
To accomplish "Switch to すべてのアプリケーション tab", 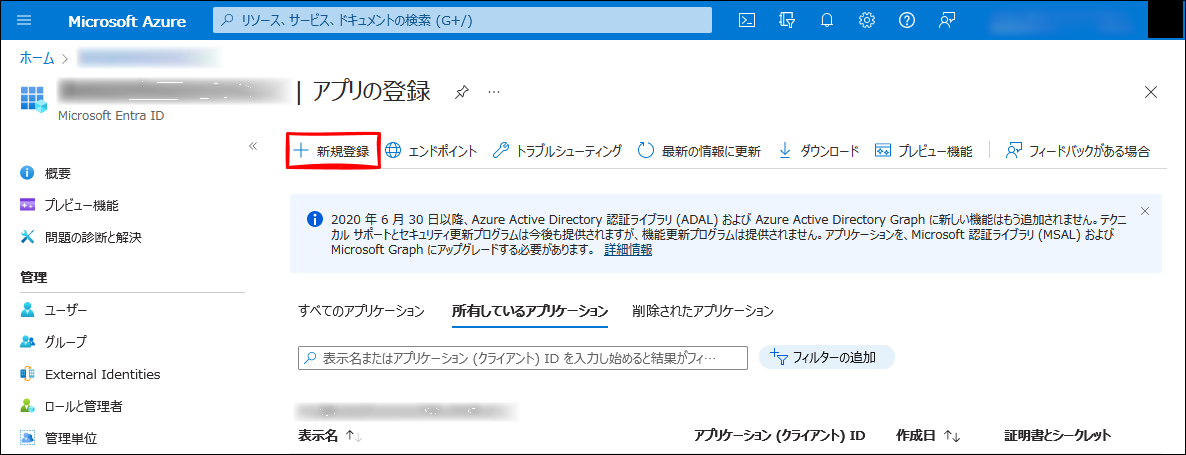I will [361, 311].
